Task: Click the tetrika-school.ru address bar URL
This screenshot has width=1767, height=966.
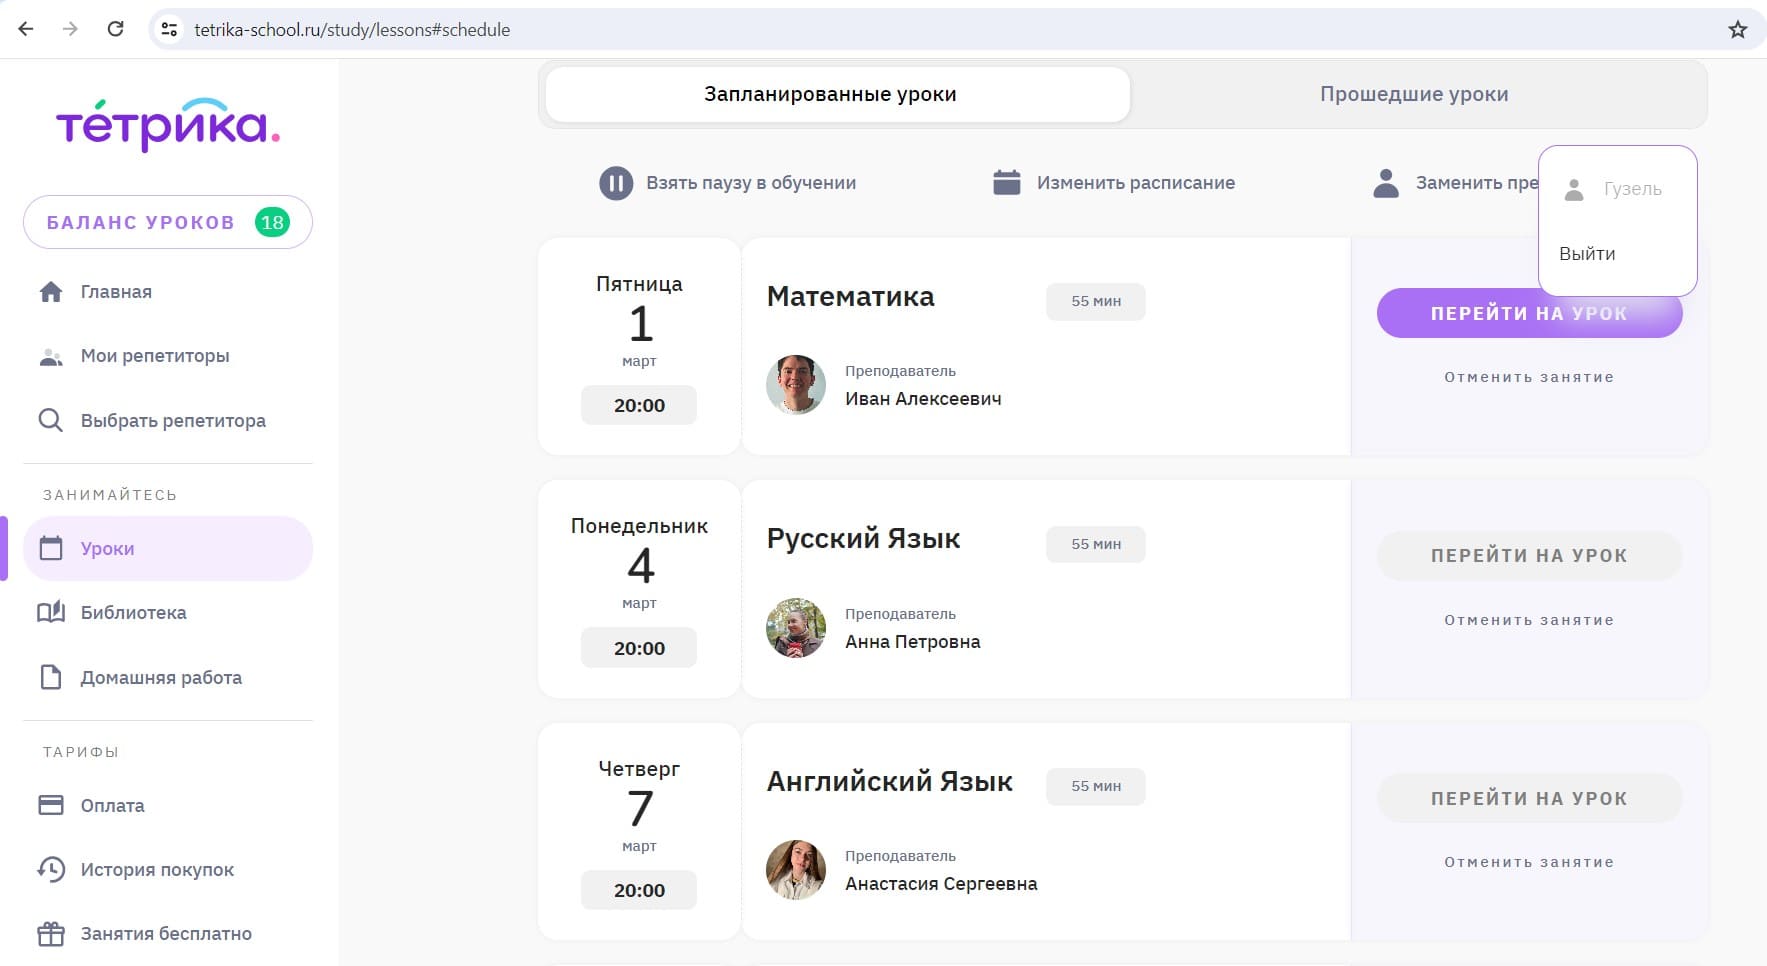Action: pos(352,30)
